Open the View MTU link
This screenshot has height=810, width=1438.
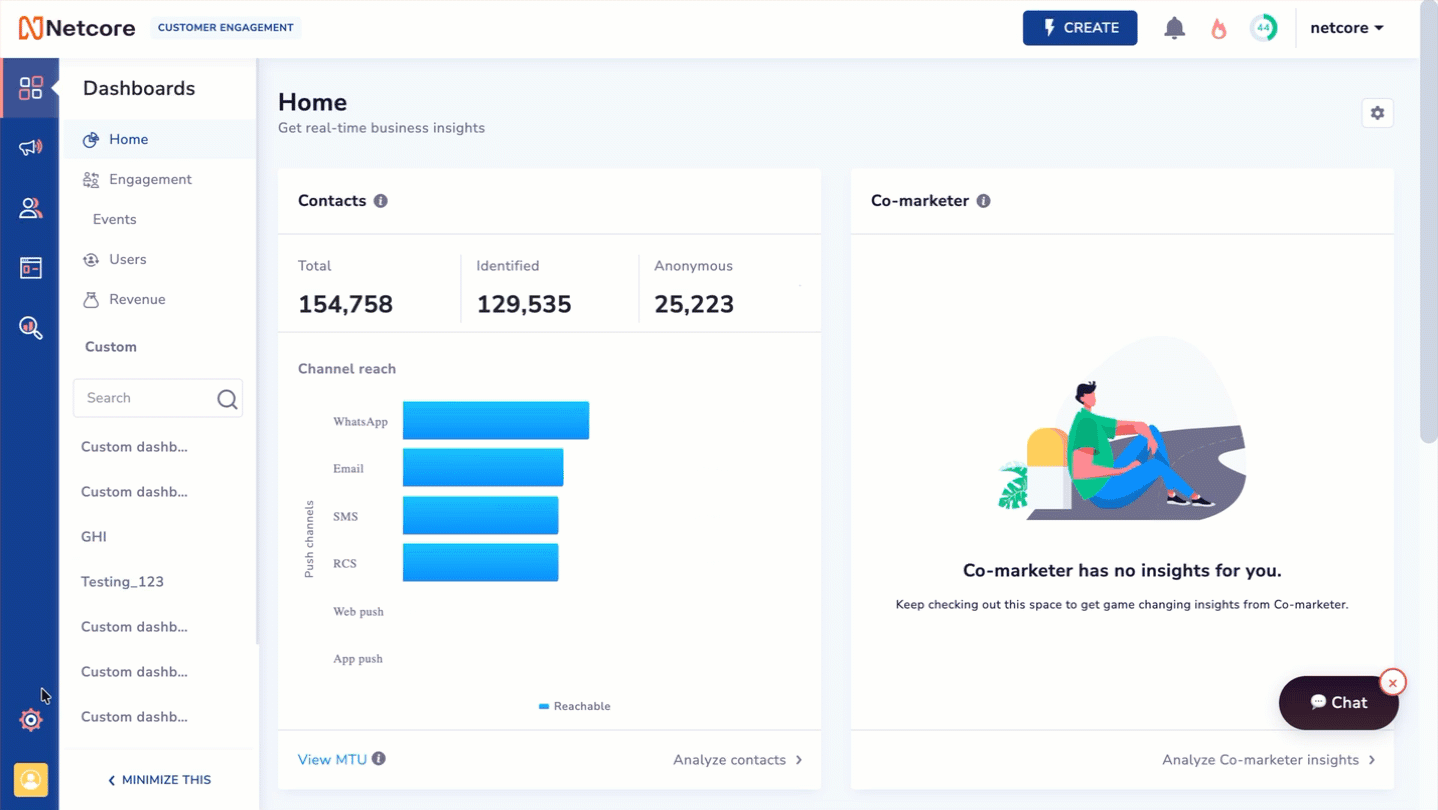click(x=332, y=760)
